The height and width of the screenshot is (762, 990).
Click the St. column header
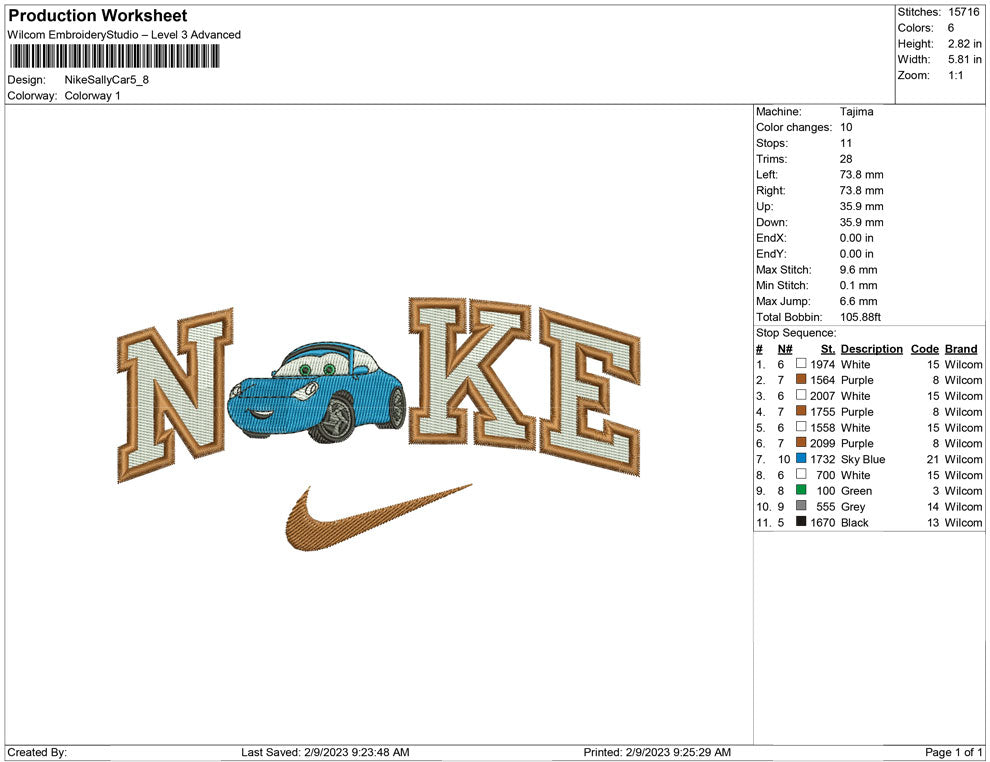(x=828, y=349)
